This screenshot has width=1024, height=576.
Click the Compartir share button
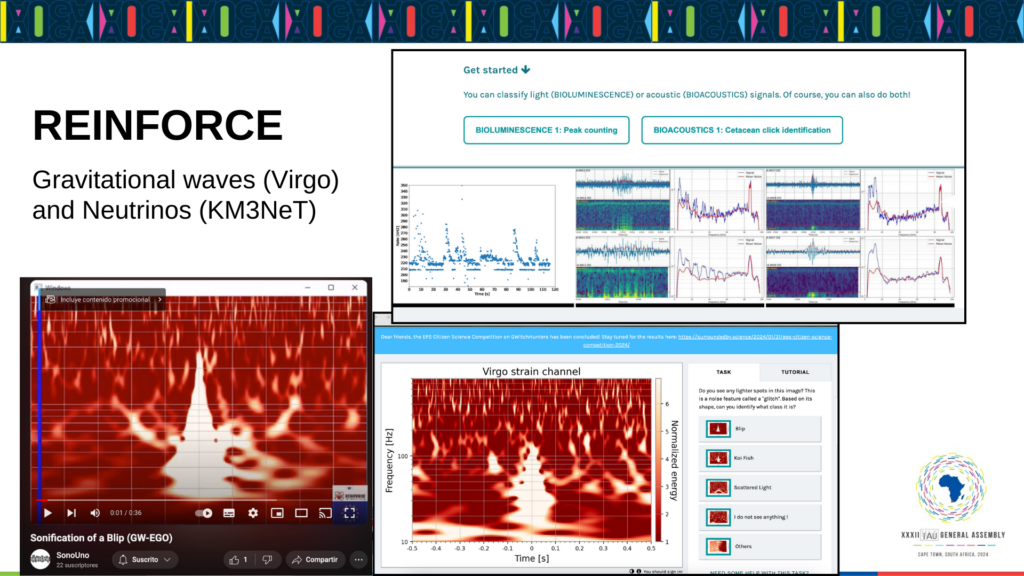coord(315,560)
